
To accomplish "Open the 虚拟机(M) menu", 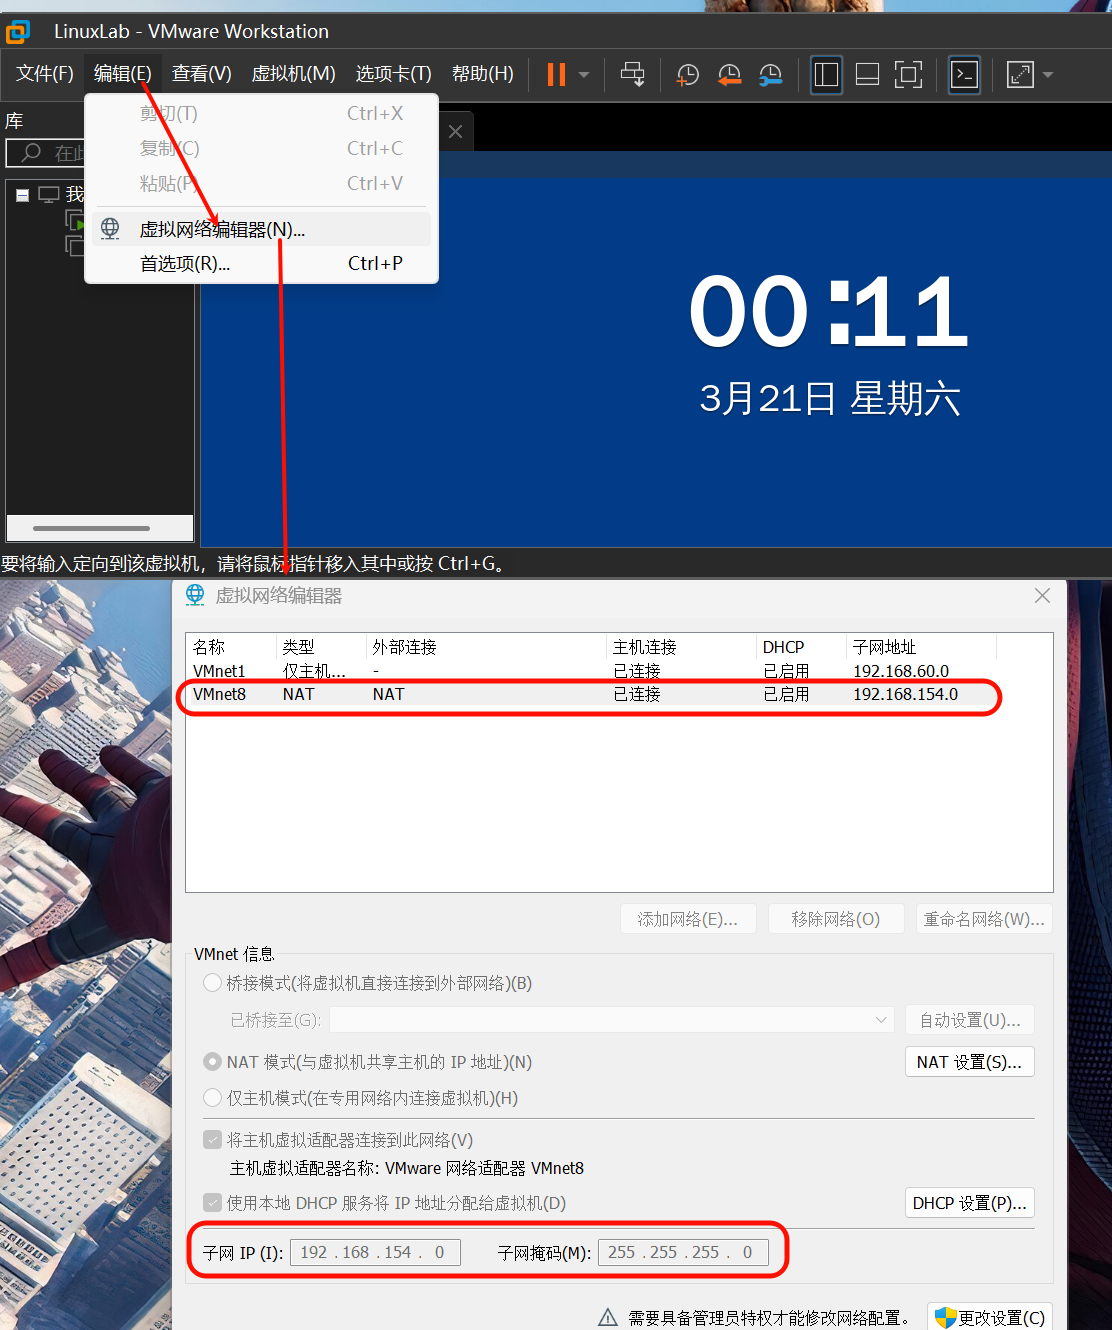I will (293, 74).
